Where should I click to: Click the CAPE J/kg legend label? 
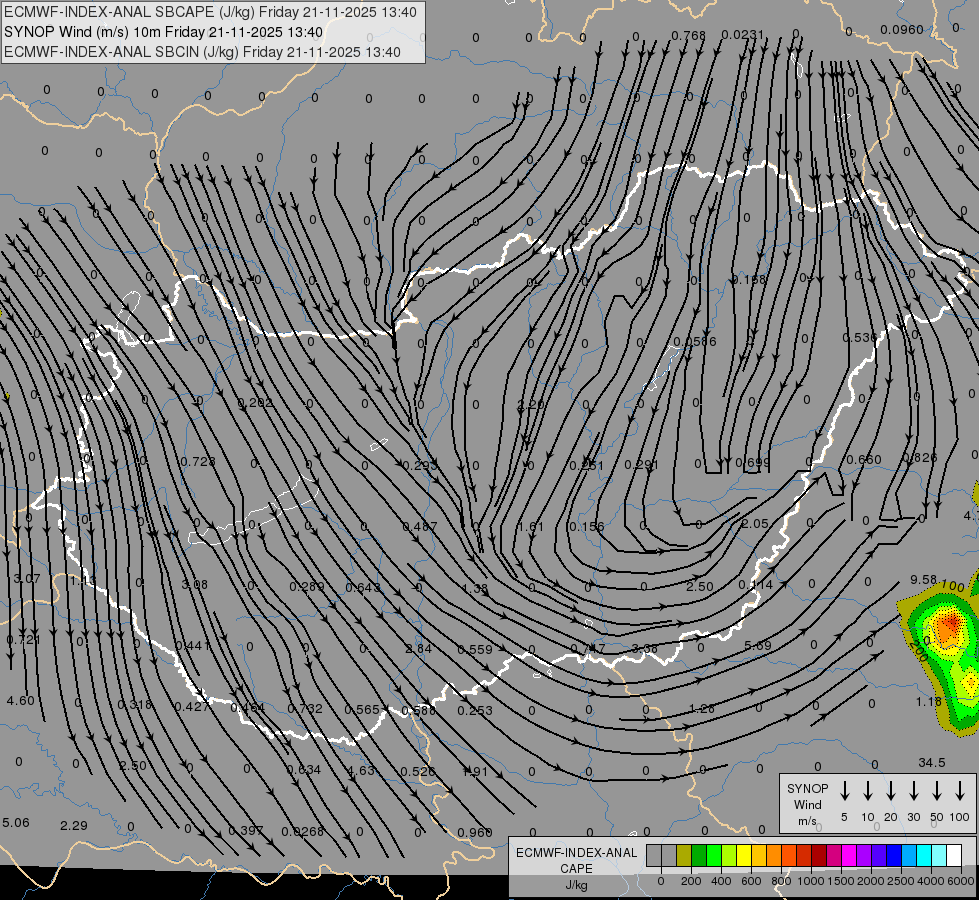(576, 869)
